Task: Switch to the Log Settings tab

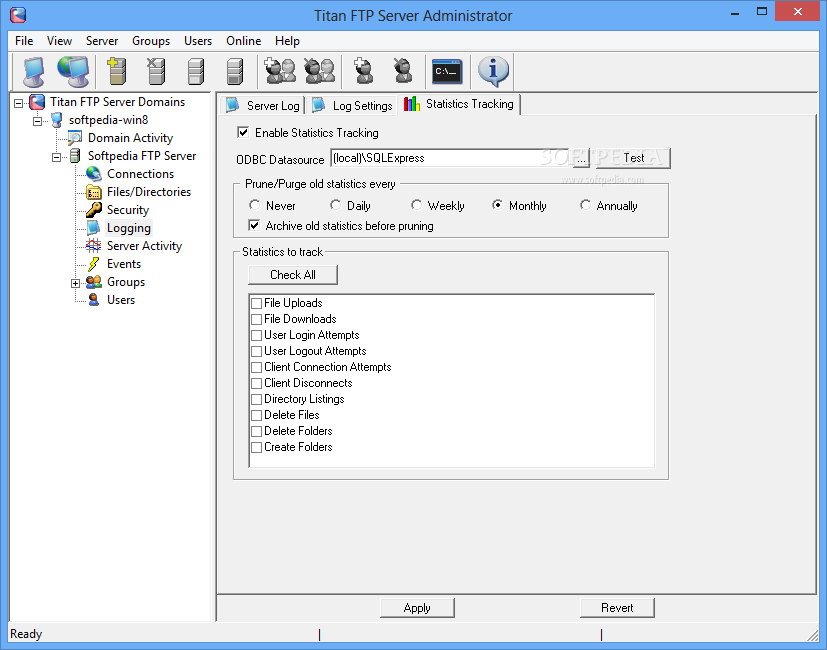Action: pyautogui.click(x=352, y=106)
